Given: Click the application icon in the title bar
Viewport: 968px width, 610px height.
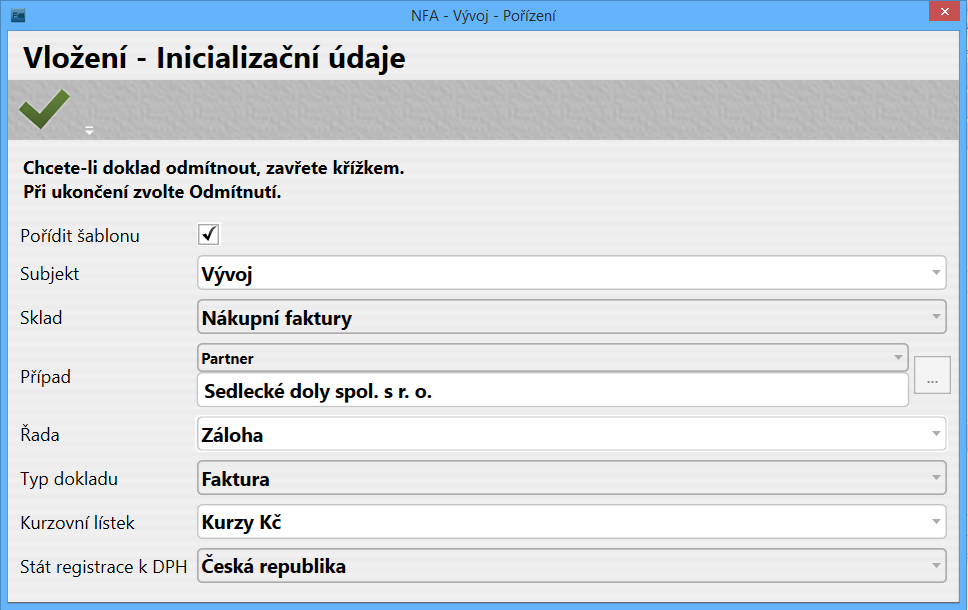Looking at the screenshot, I should tap(17, 15).
